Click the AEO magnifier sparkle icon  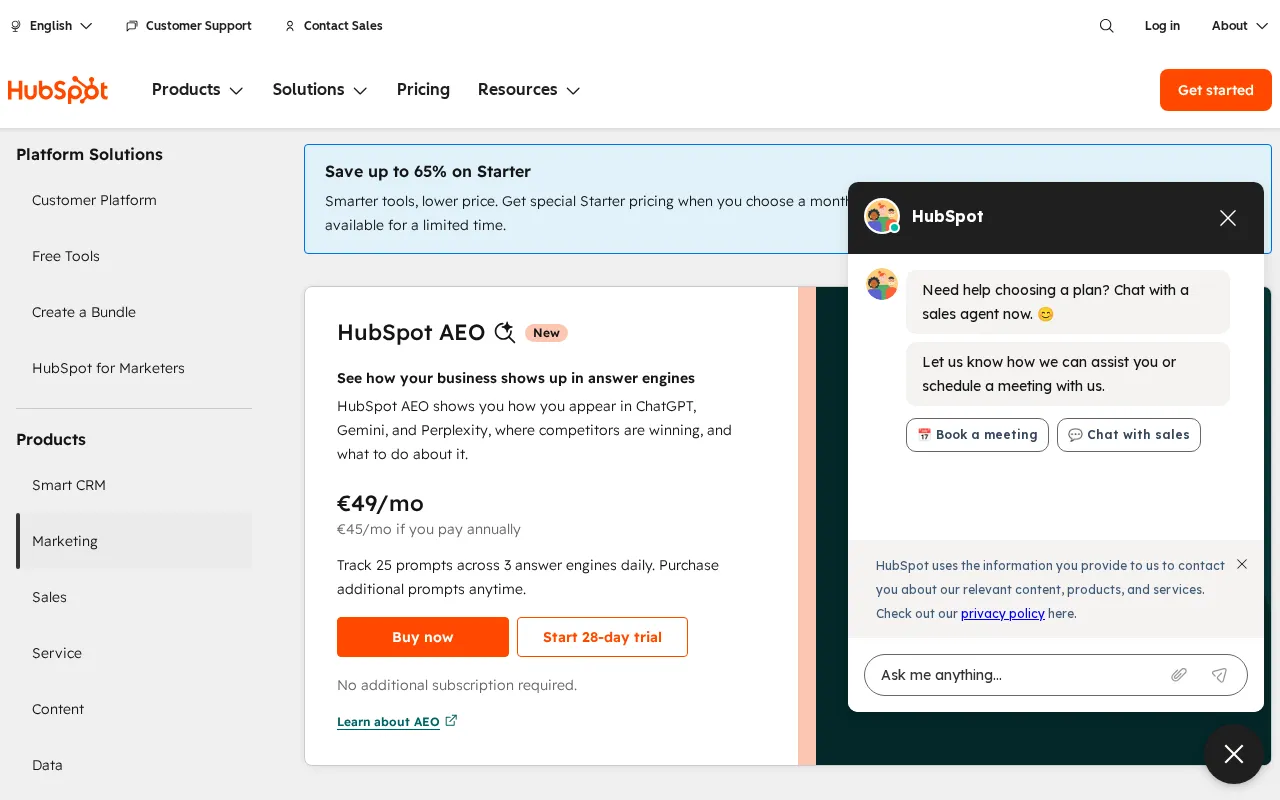tap(505, 333)
